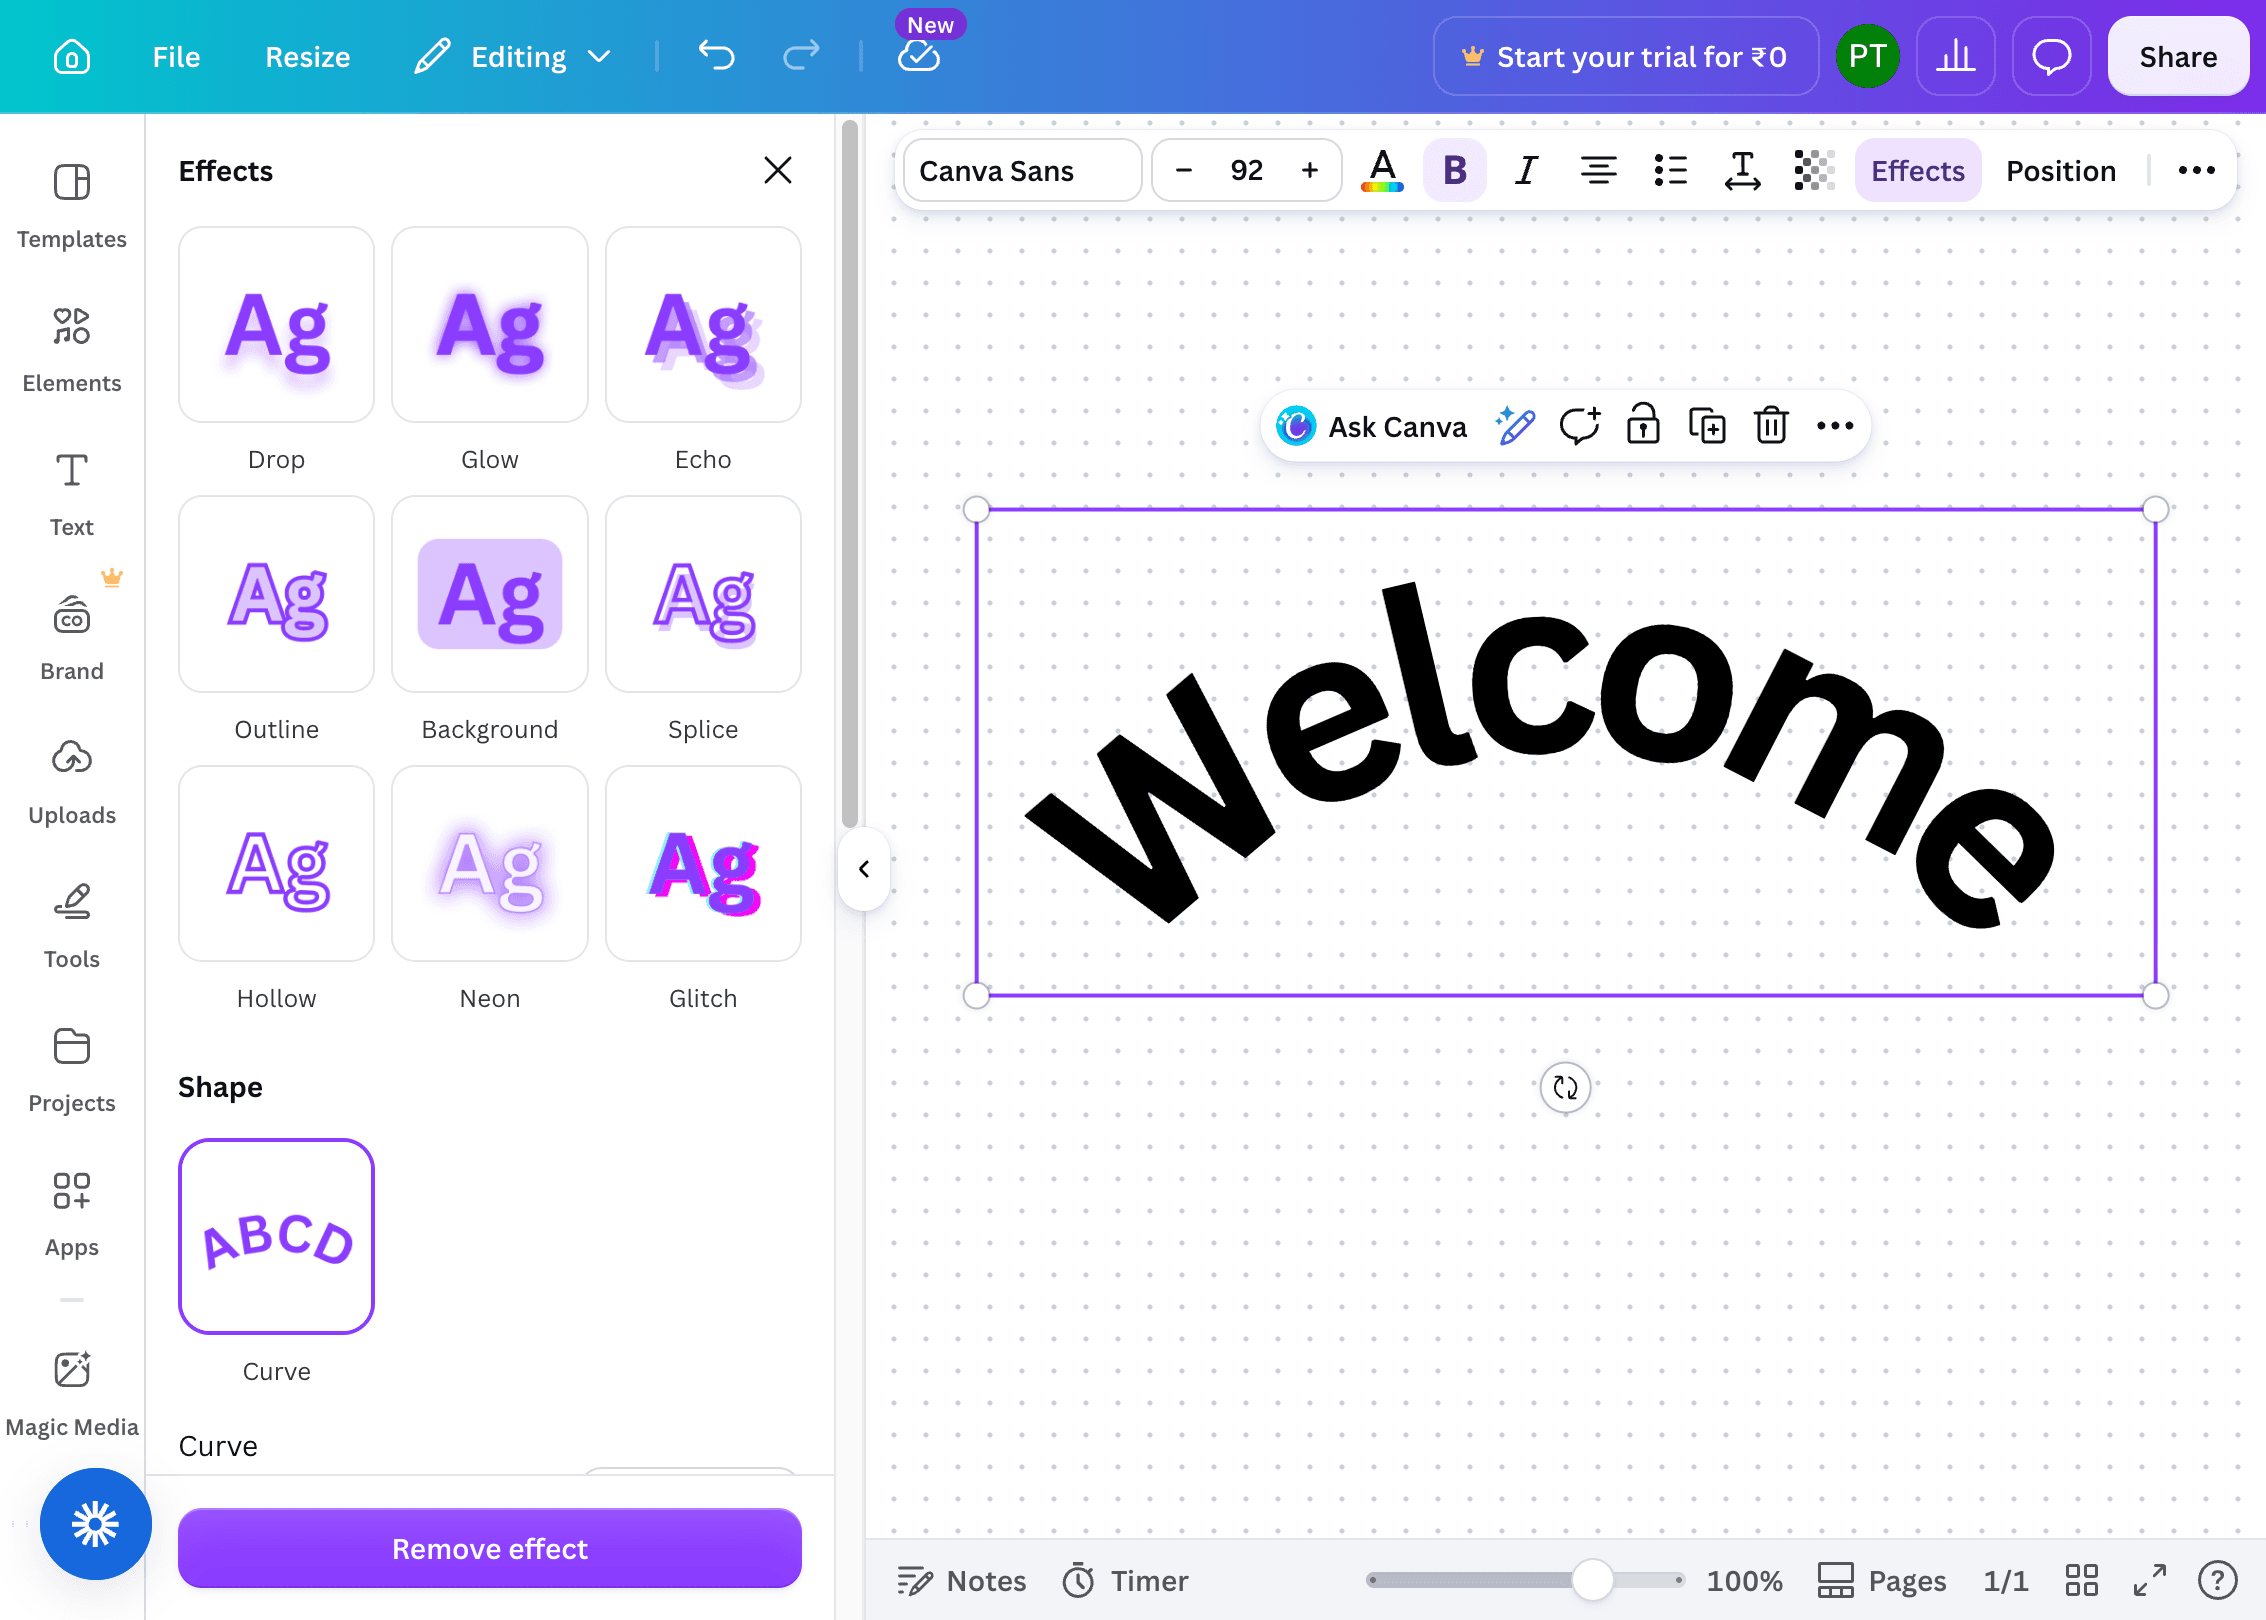The height and width of the screenshot is (1620, 2266).
Task: Open comments from the top bar
Action: 2051,57
